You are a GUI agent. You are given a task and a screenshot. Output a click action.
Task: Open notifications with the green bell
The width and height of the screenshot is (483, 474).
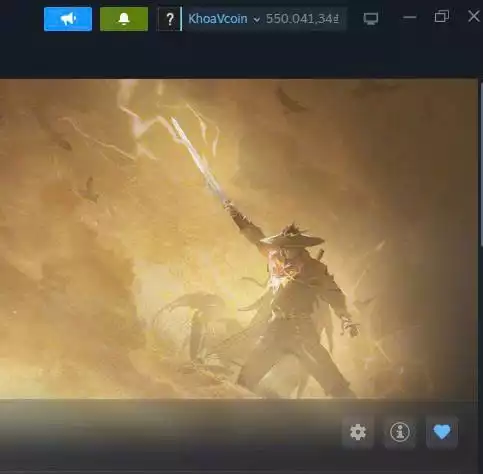pyautogui.click(x=124, y=19)
